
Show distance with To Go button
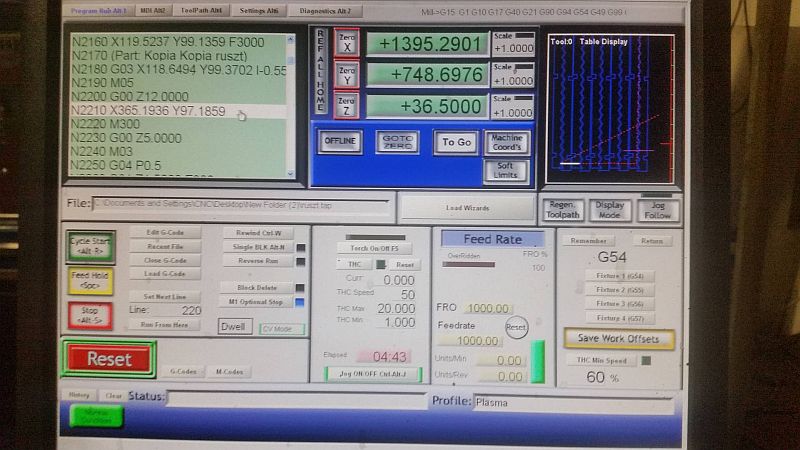pos(456,142)
